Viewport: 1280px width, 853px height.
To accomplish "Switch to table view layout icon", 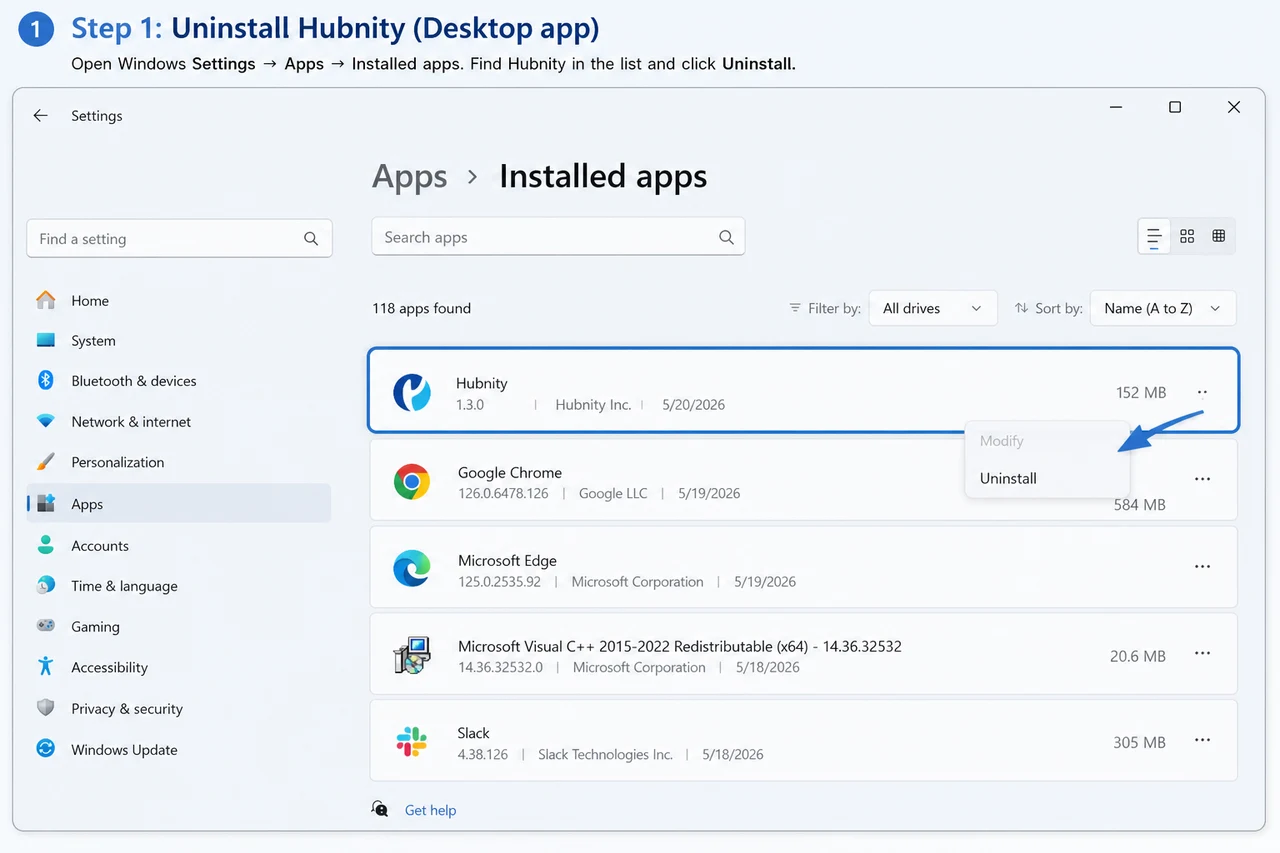I will tap(1218, 236).
